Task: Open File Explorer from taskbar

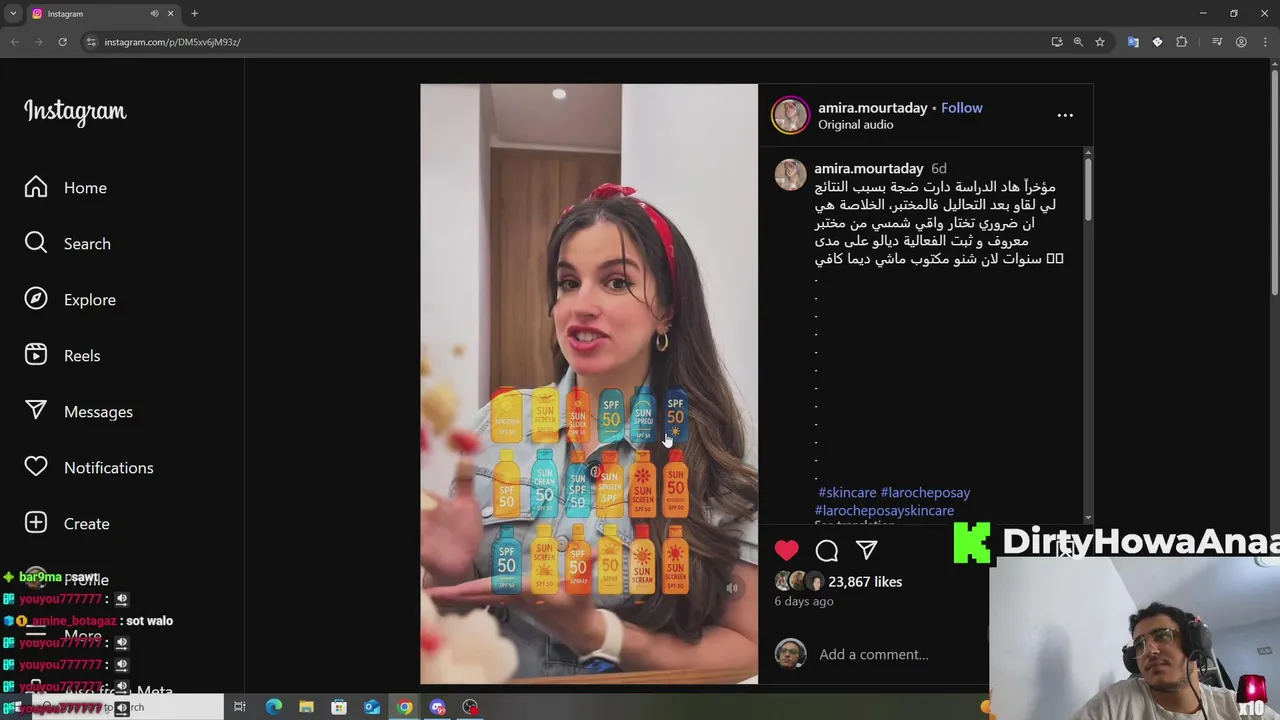Action: [x=306, y=707]
